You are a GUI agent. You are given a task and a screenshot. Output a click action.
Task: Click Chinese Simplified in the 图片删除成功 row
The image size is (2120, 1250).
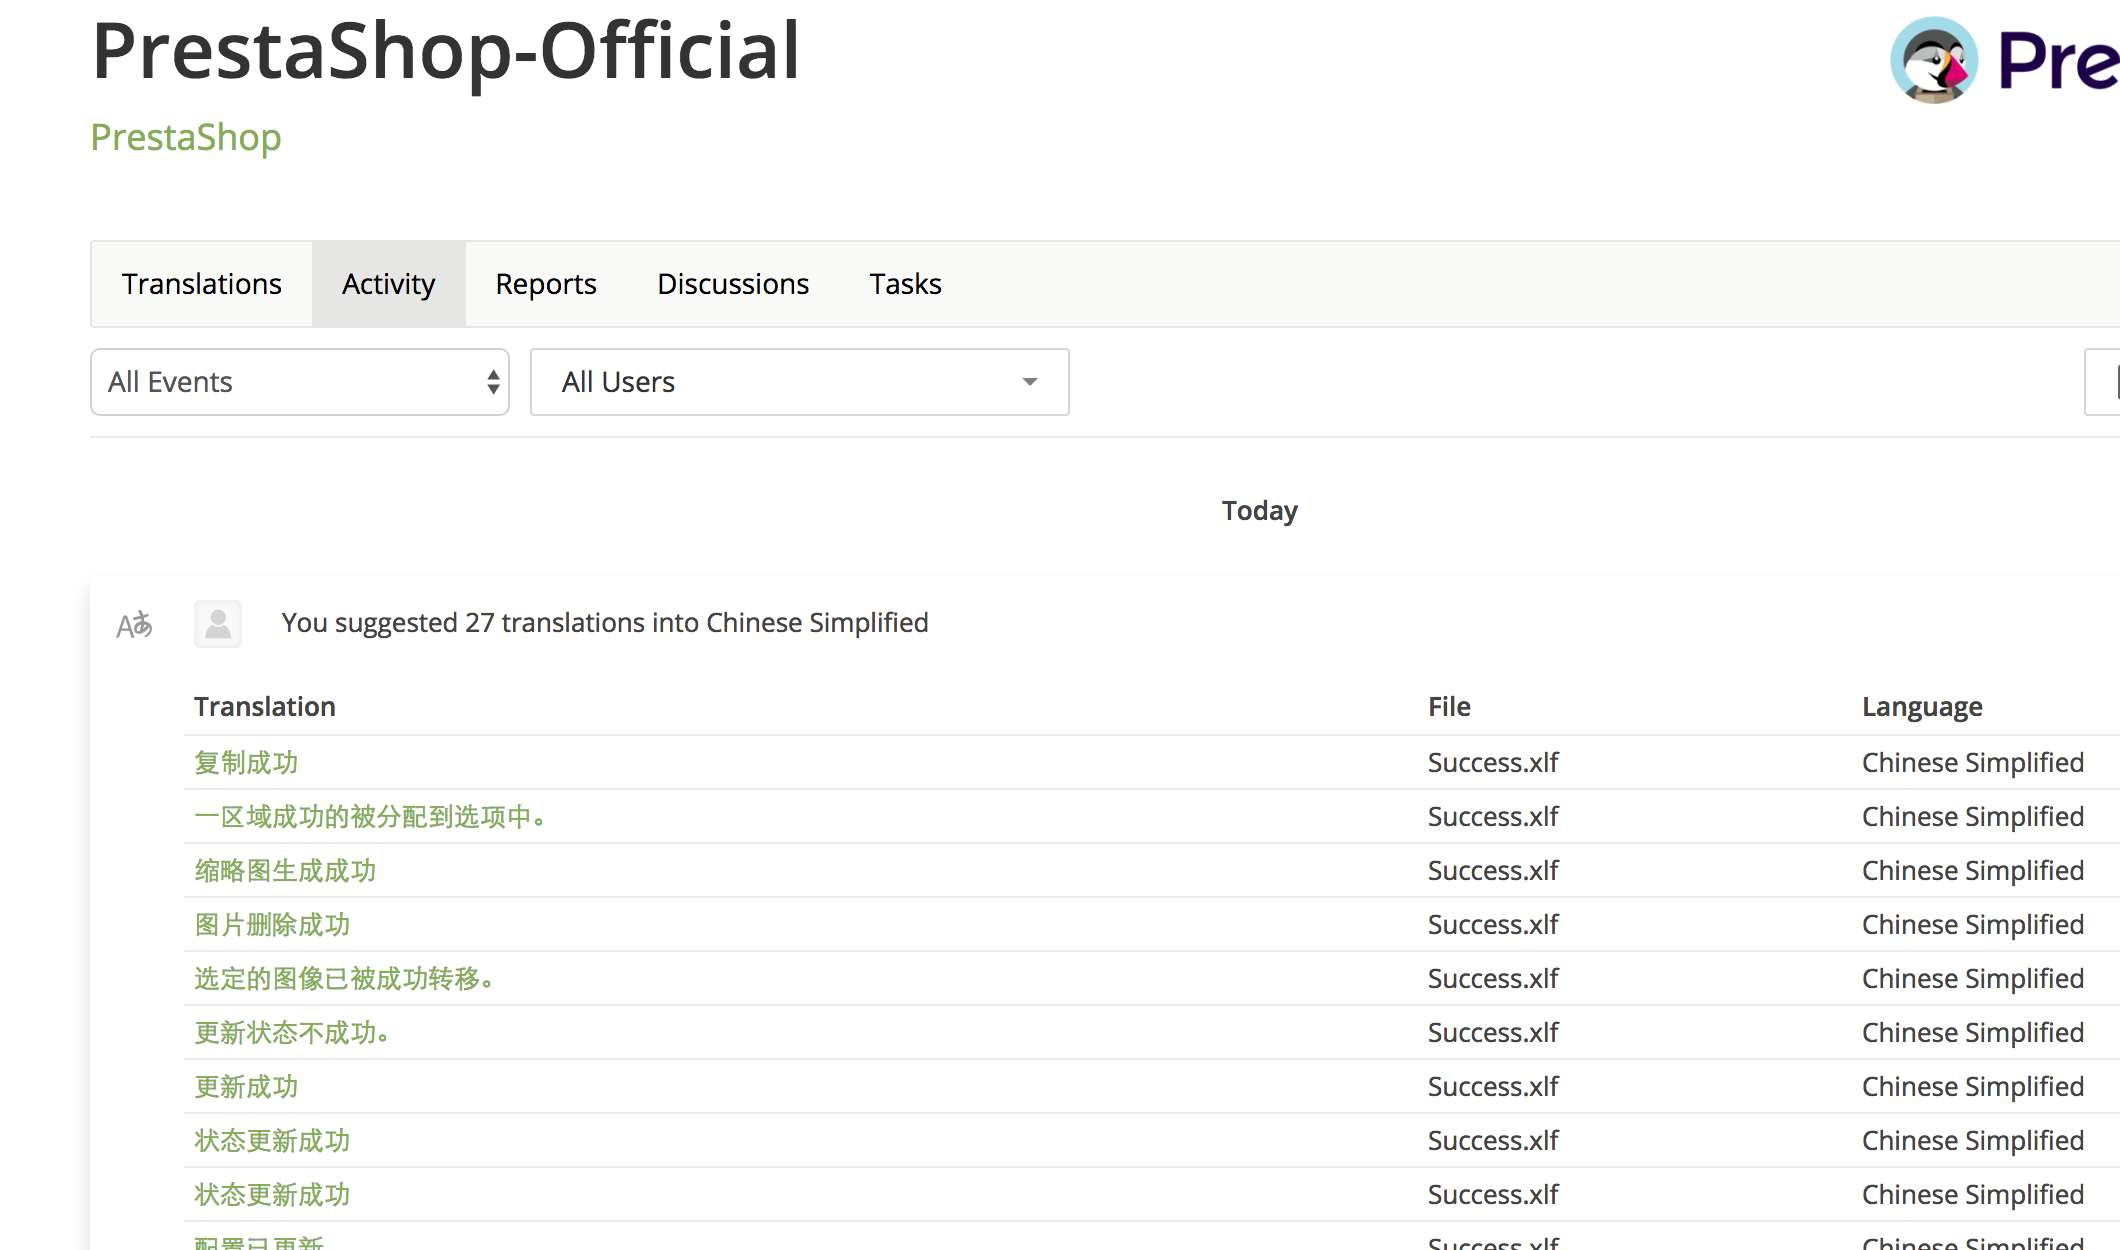[x=1973, y=925]
